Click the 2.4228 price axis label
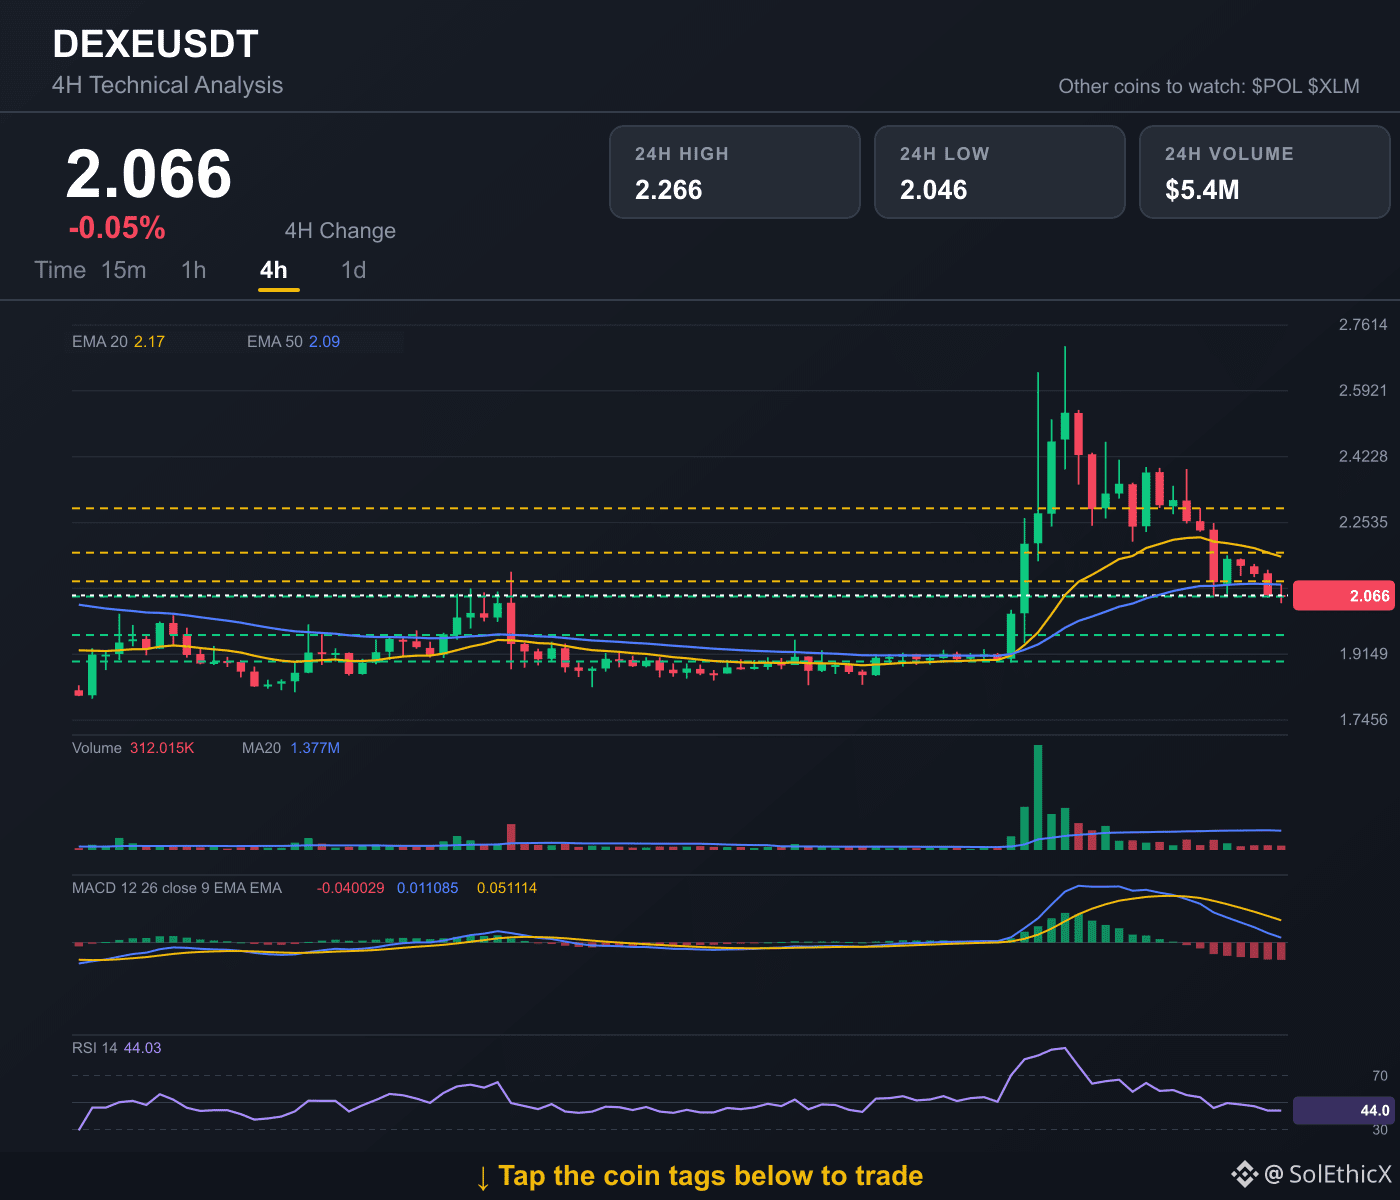 click(x=1363, y=456)
